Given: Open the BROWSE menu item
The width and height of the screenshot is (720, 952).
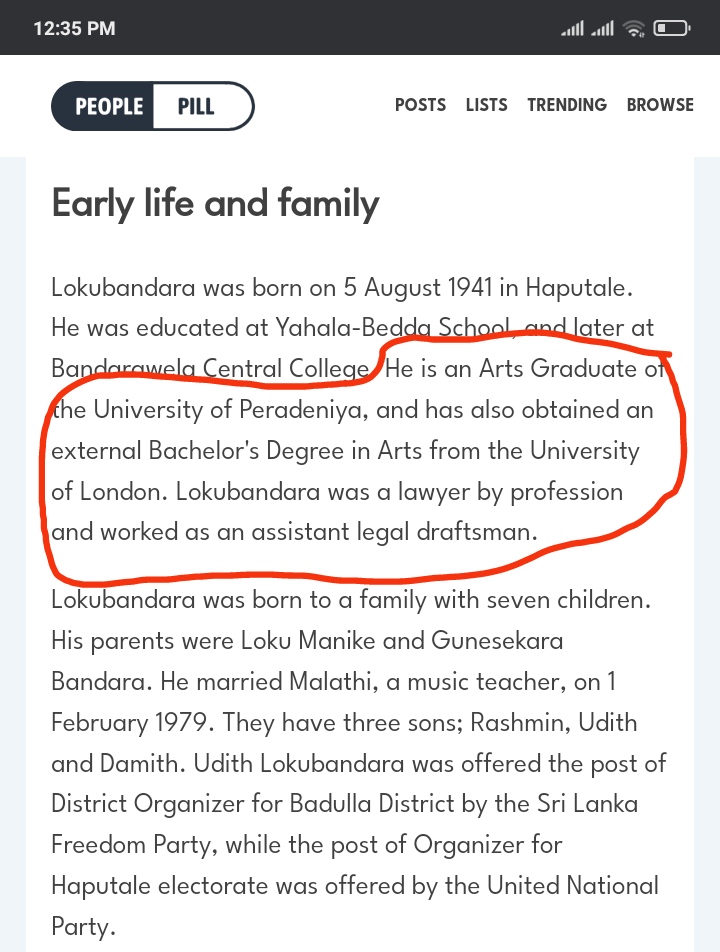Looking at the screenshot, I should [x=660, y=105].
